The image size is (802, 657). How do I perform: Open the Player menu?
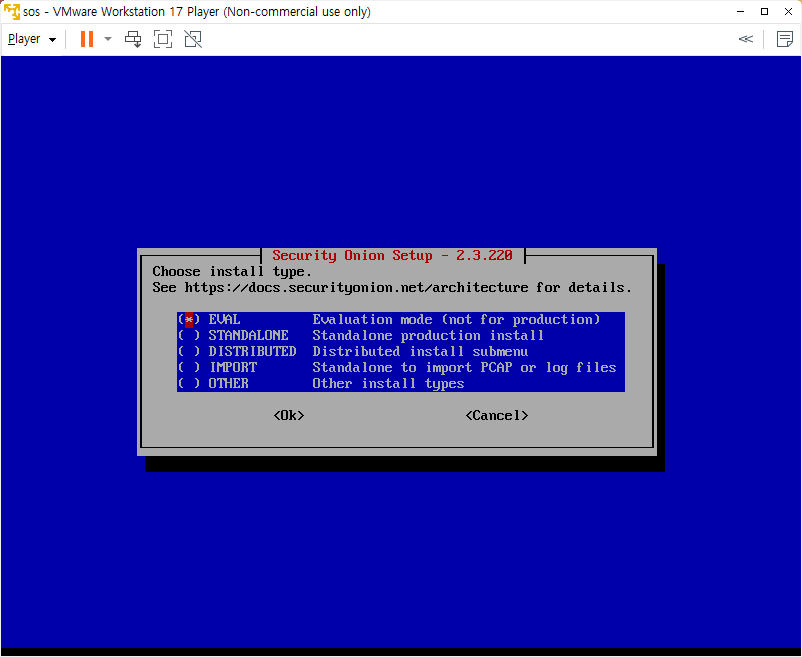click(32, 39)
